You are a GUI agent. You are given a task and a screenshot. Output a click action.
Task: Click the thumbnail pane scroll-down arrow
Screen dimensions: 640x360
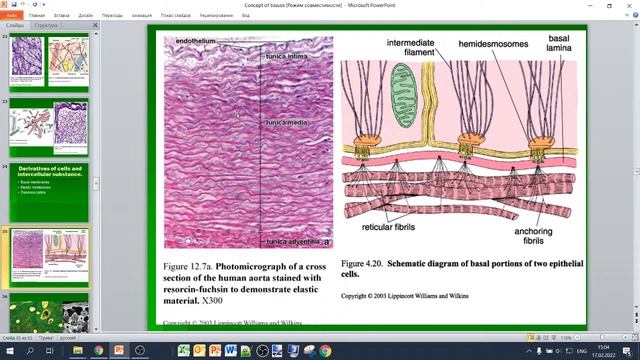tap(96, 329)
